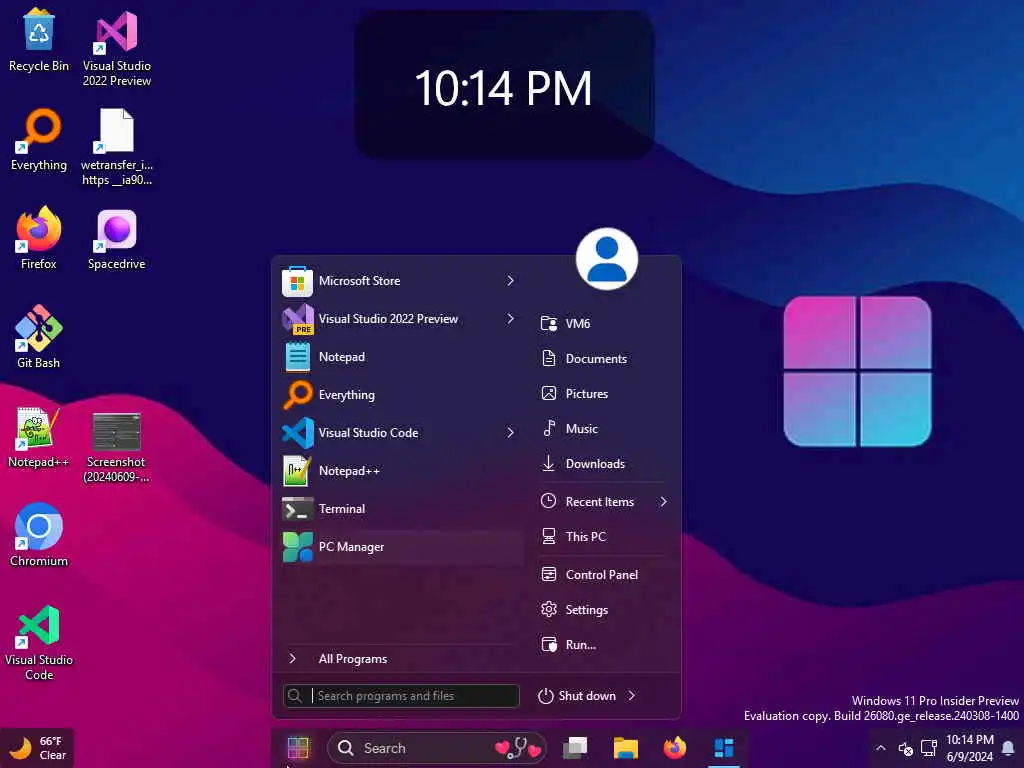The width and height of the screenshot is (1024, 768).
Task: Expand Microsoft Store jump list arrow
Action: pyautogui.click(x=511, y=281)
